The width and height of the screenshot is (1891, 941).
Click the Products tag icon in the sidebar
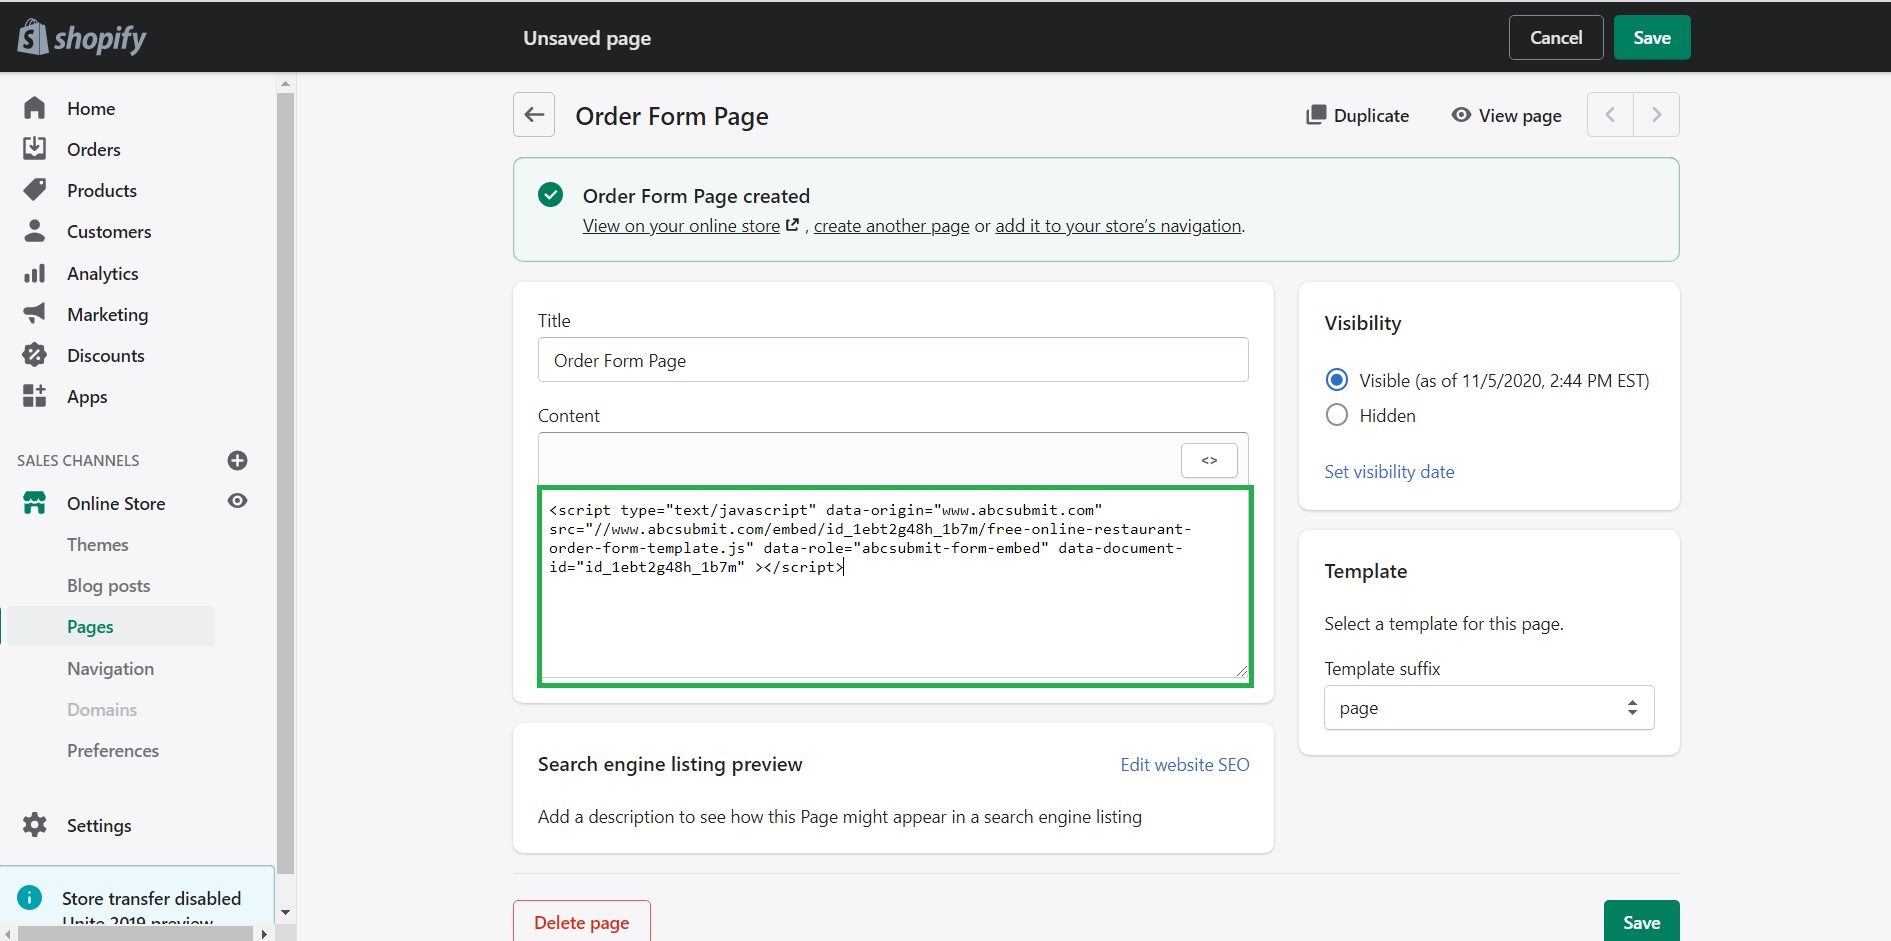point(34,190)
